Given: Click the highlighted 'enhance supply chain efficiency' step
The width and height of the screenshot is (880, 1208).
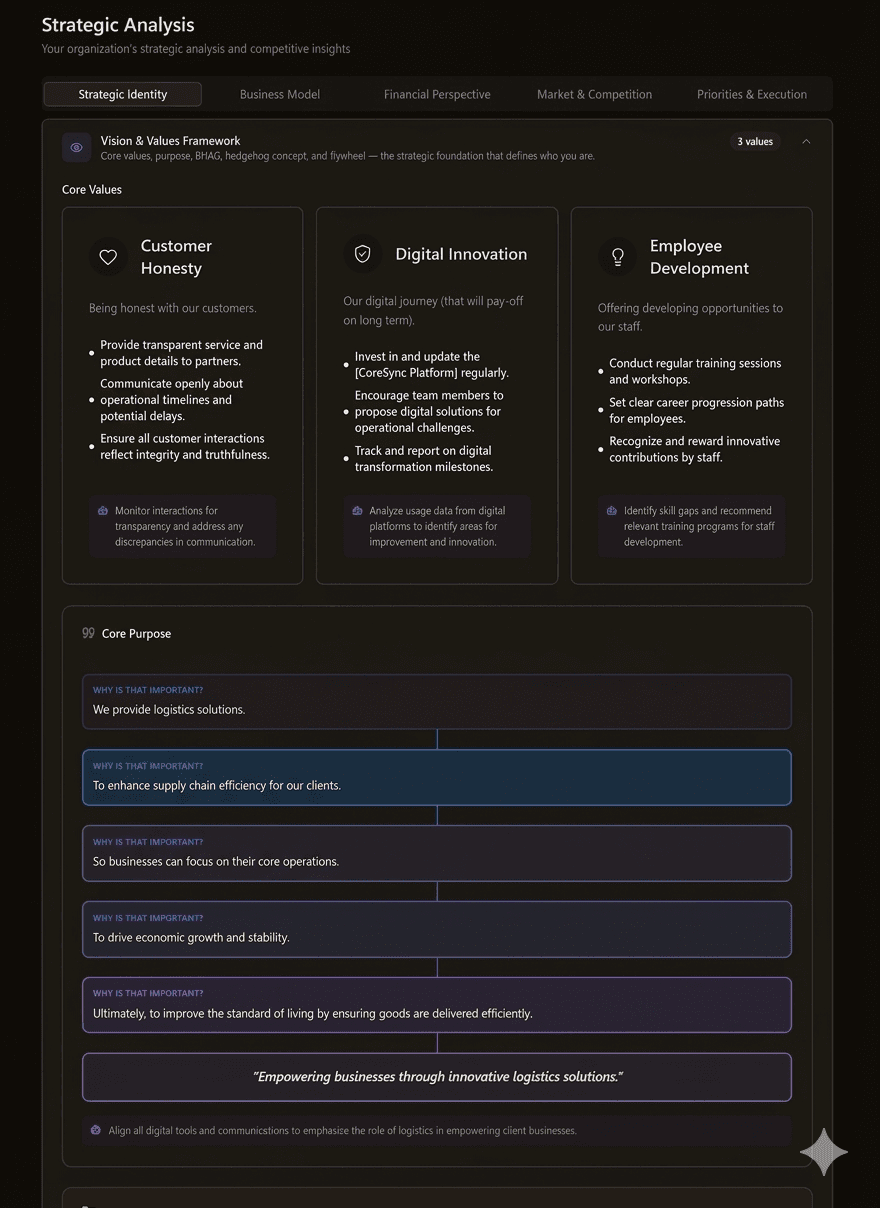Looking at the screenshot, I should click(x=436, y=777).
